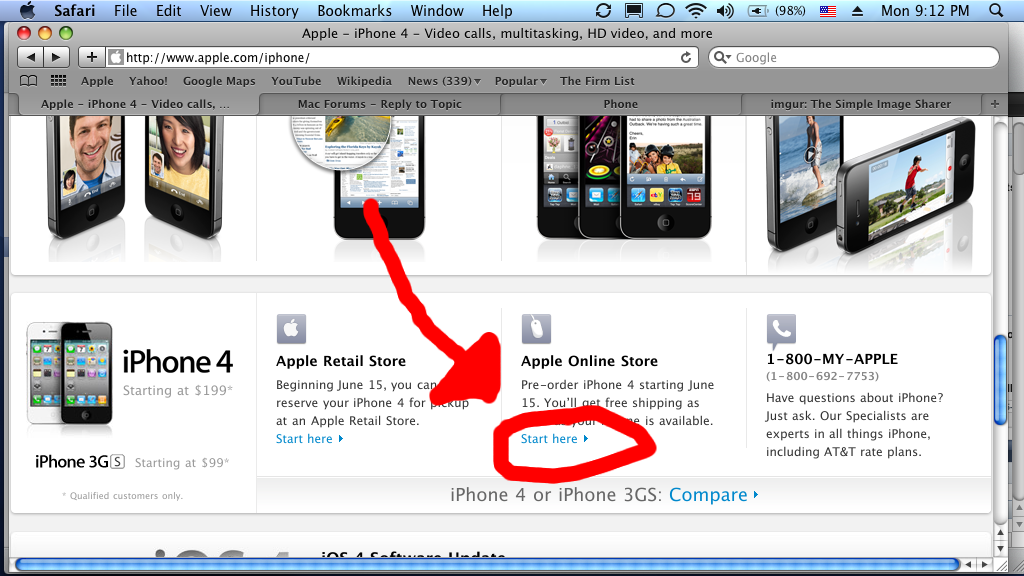1024x576 pixels.
Task: Click the scroll down arrow
Action: [x=1000, y=548]
